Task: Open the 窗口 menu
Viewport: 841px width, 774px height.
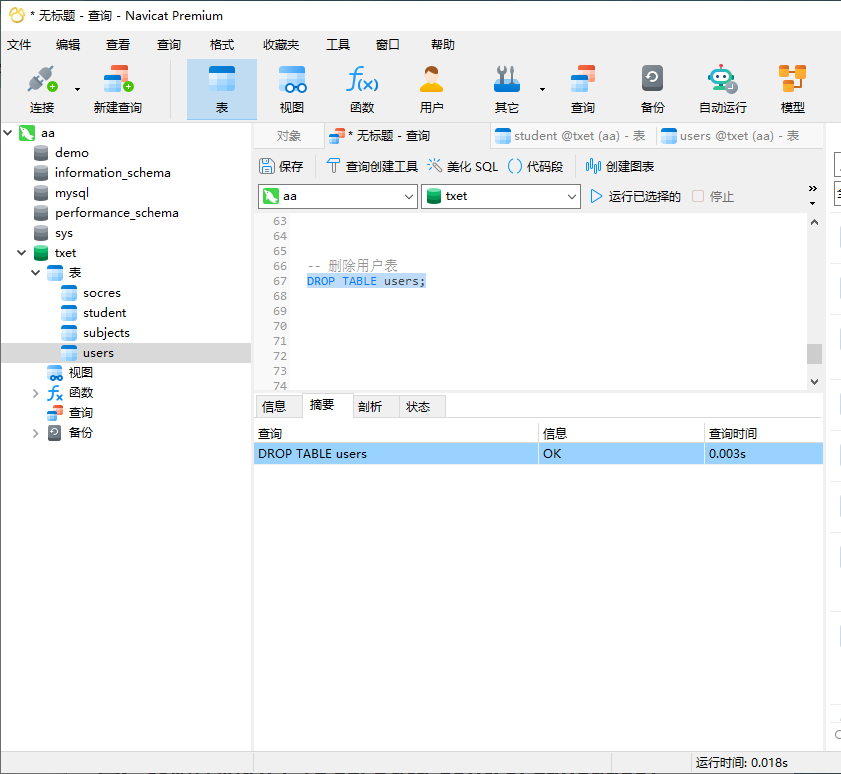Action: tap(388, 45)
